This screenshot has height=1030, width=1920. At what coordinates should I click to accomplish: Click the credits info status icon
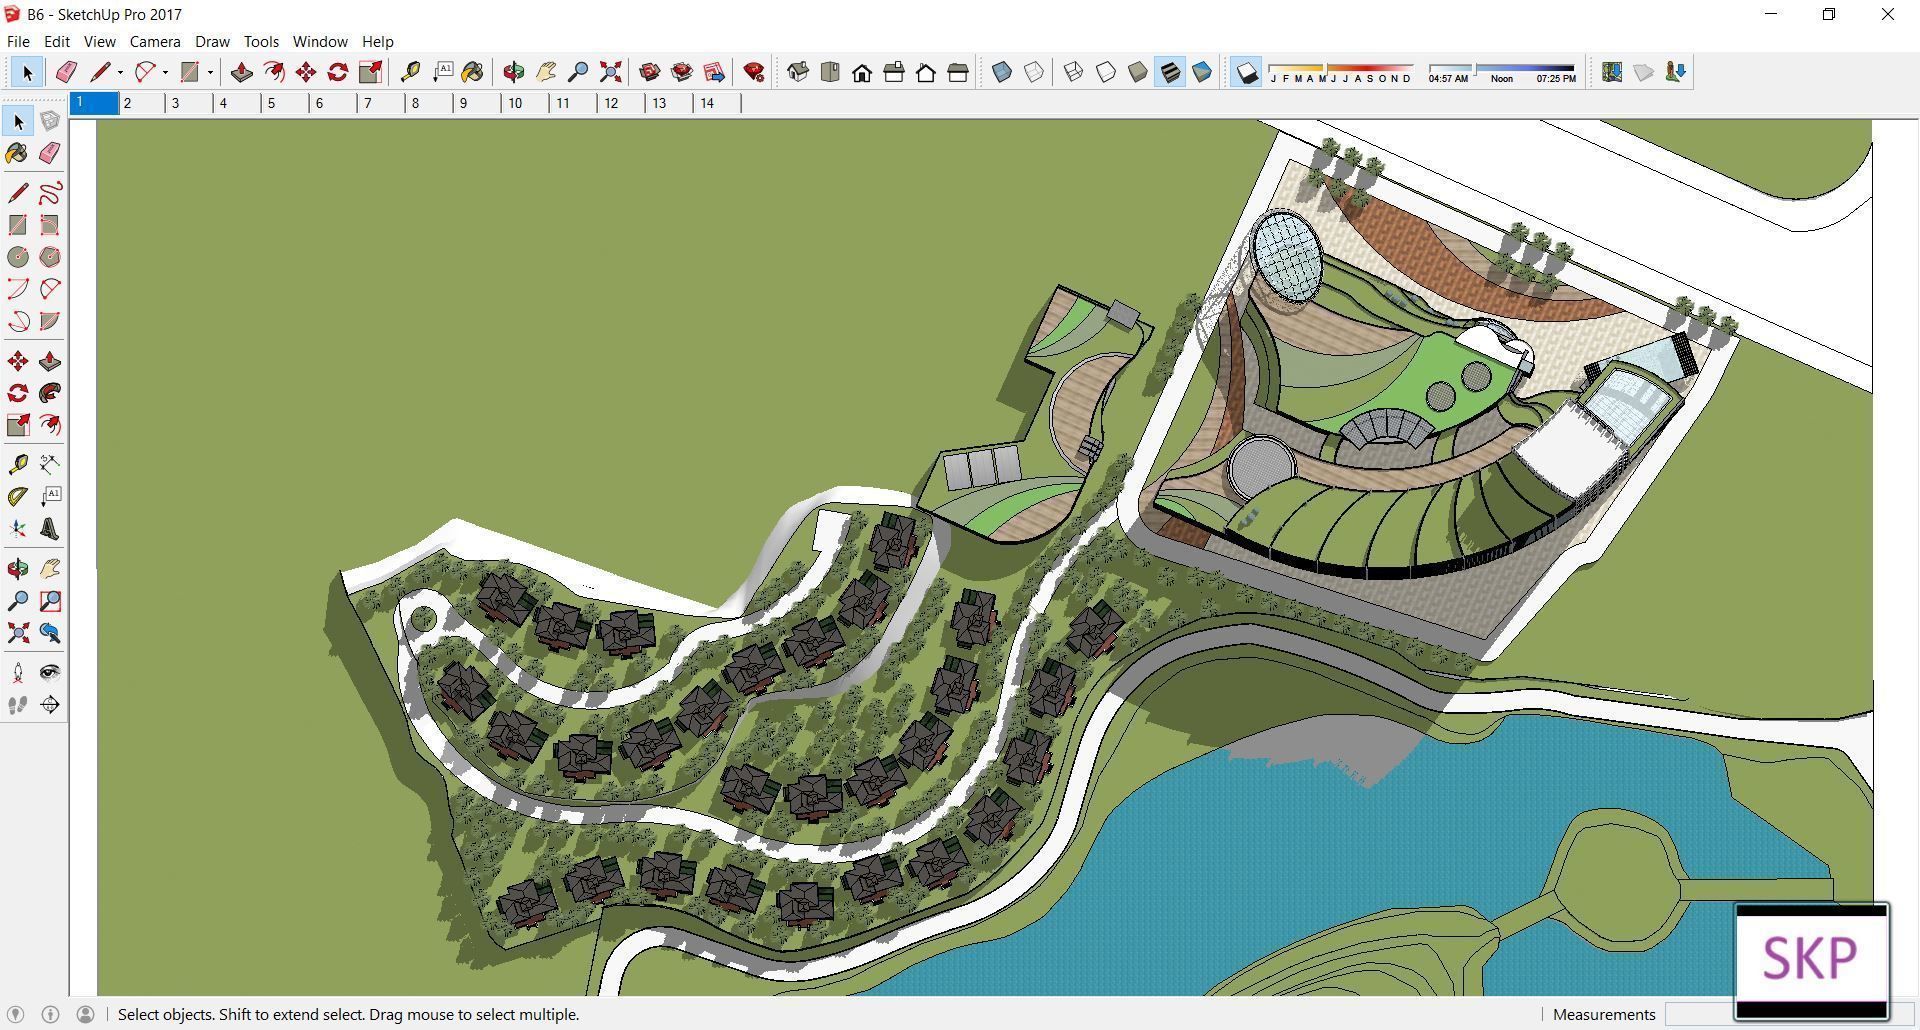coord(50,1014)
